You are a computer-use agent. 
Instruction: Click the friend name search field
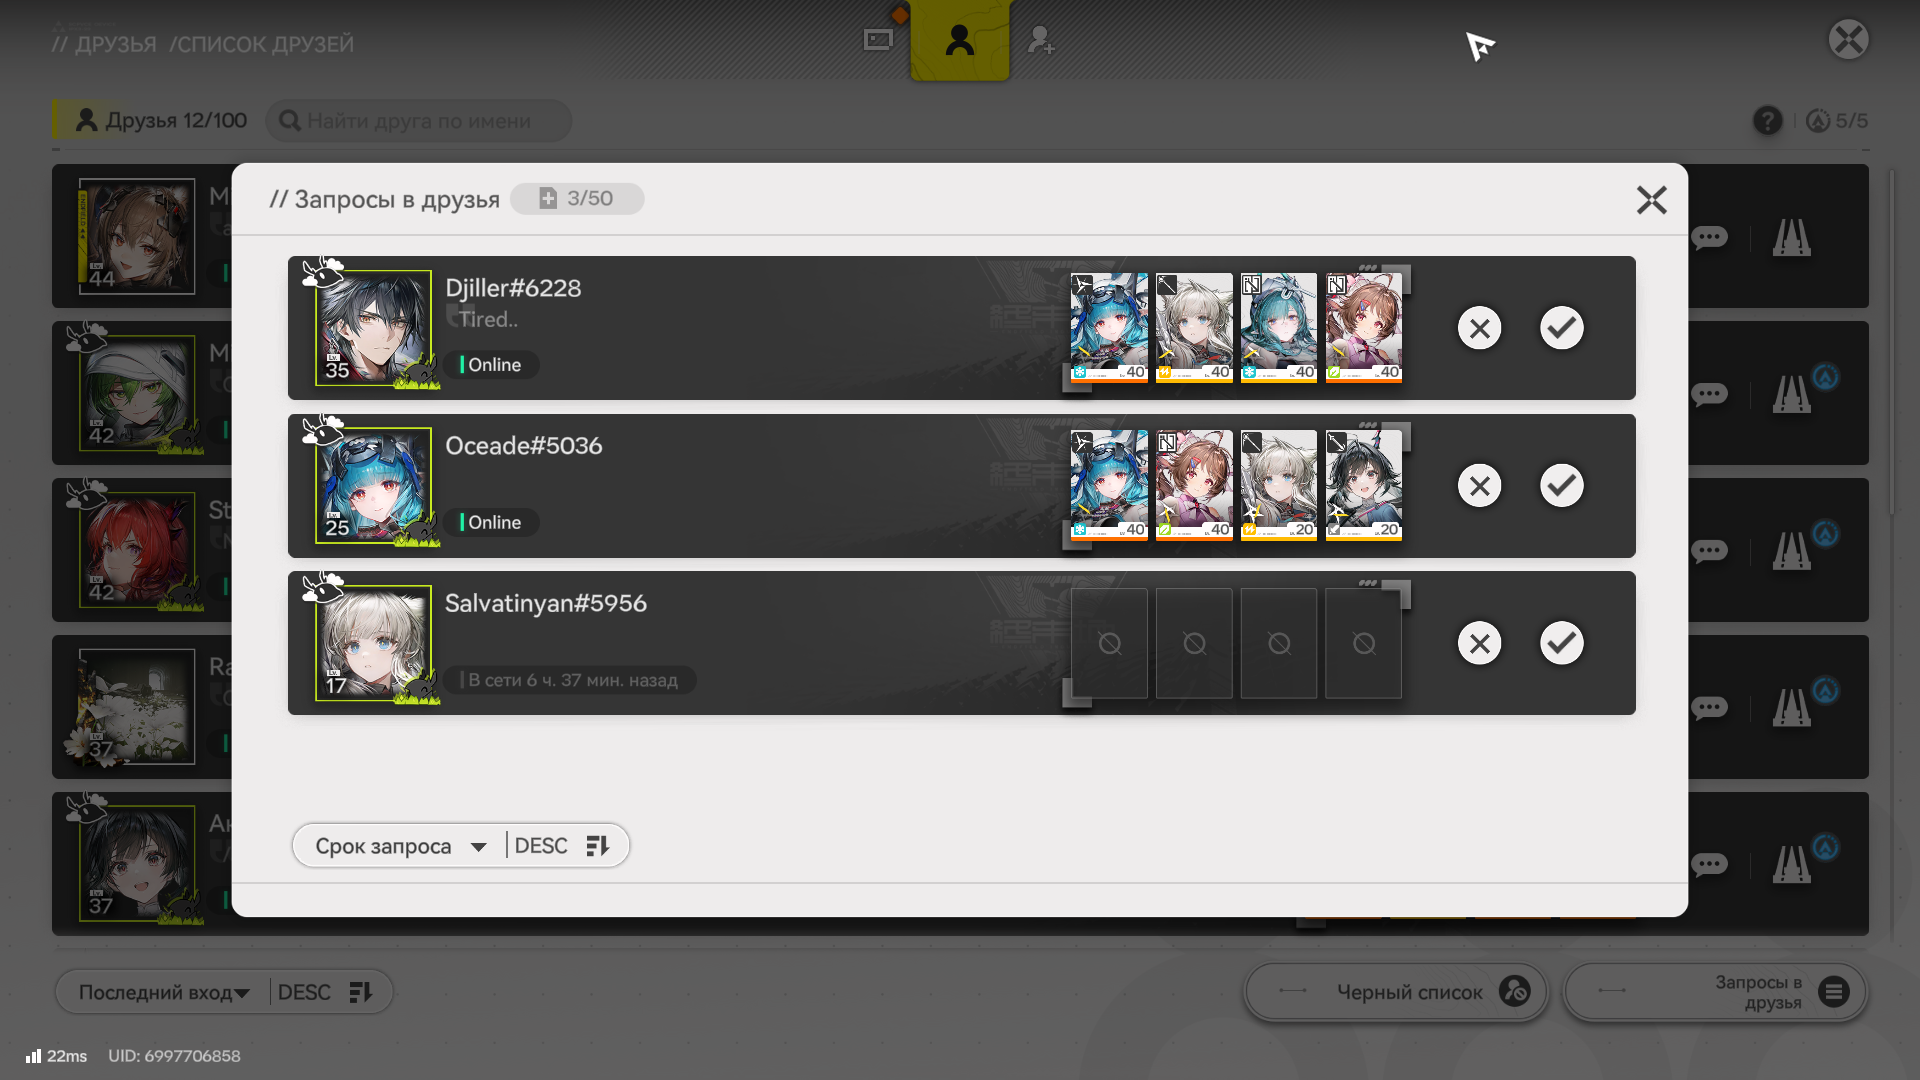pos(419,121)
